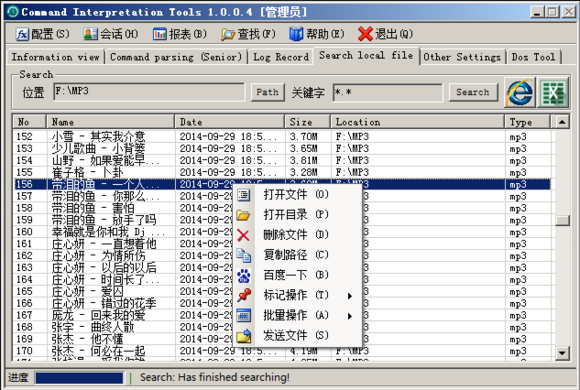The image size is (580, 390).
Task: Switch to the Command parsing (Senior) tab
Action: pyautogui.click(x=176, y=57)
